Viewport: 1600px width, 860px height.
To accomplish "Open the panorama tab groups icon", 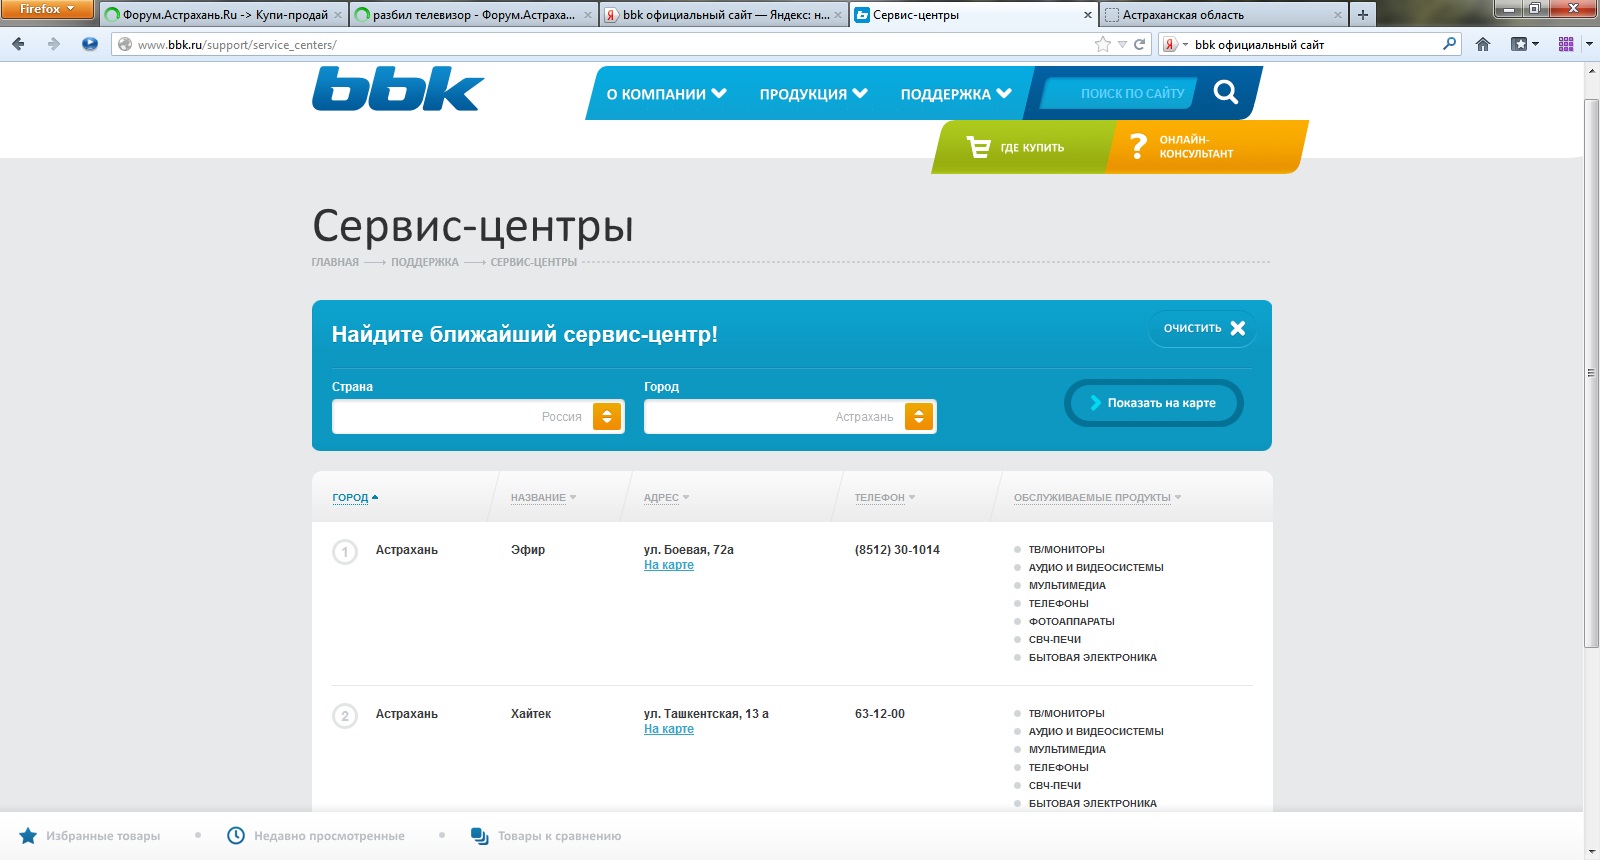I will coord(1566,44).
